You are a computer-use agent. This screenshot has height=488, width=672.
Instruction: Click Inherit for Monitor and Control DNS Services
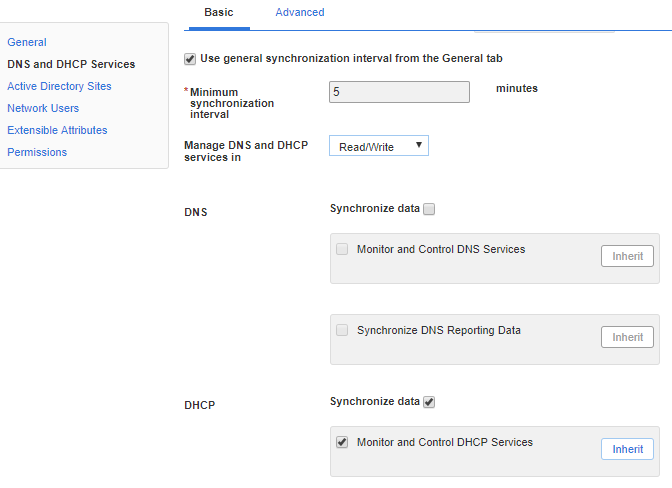[x=627, y=256]
